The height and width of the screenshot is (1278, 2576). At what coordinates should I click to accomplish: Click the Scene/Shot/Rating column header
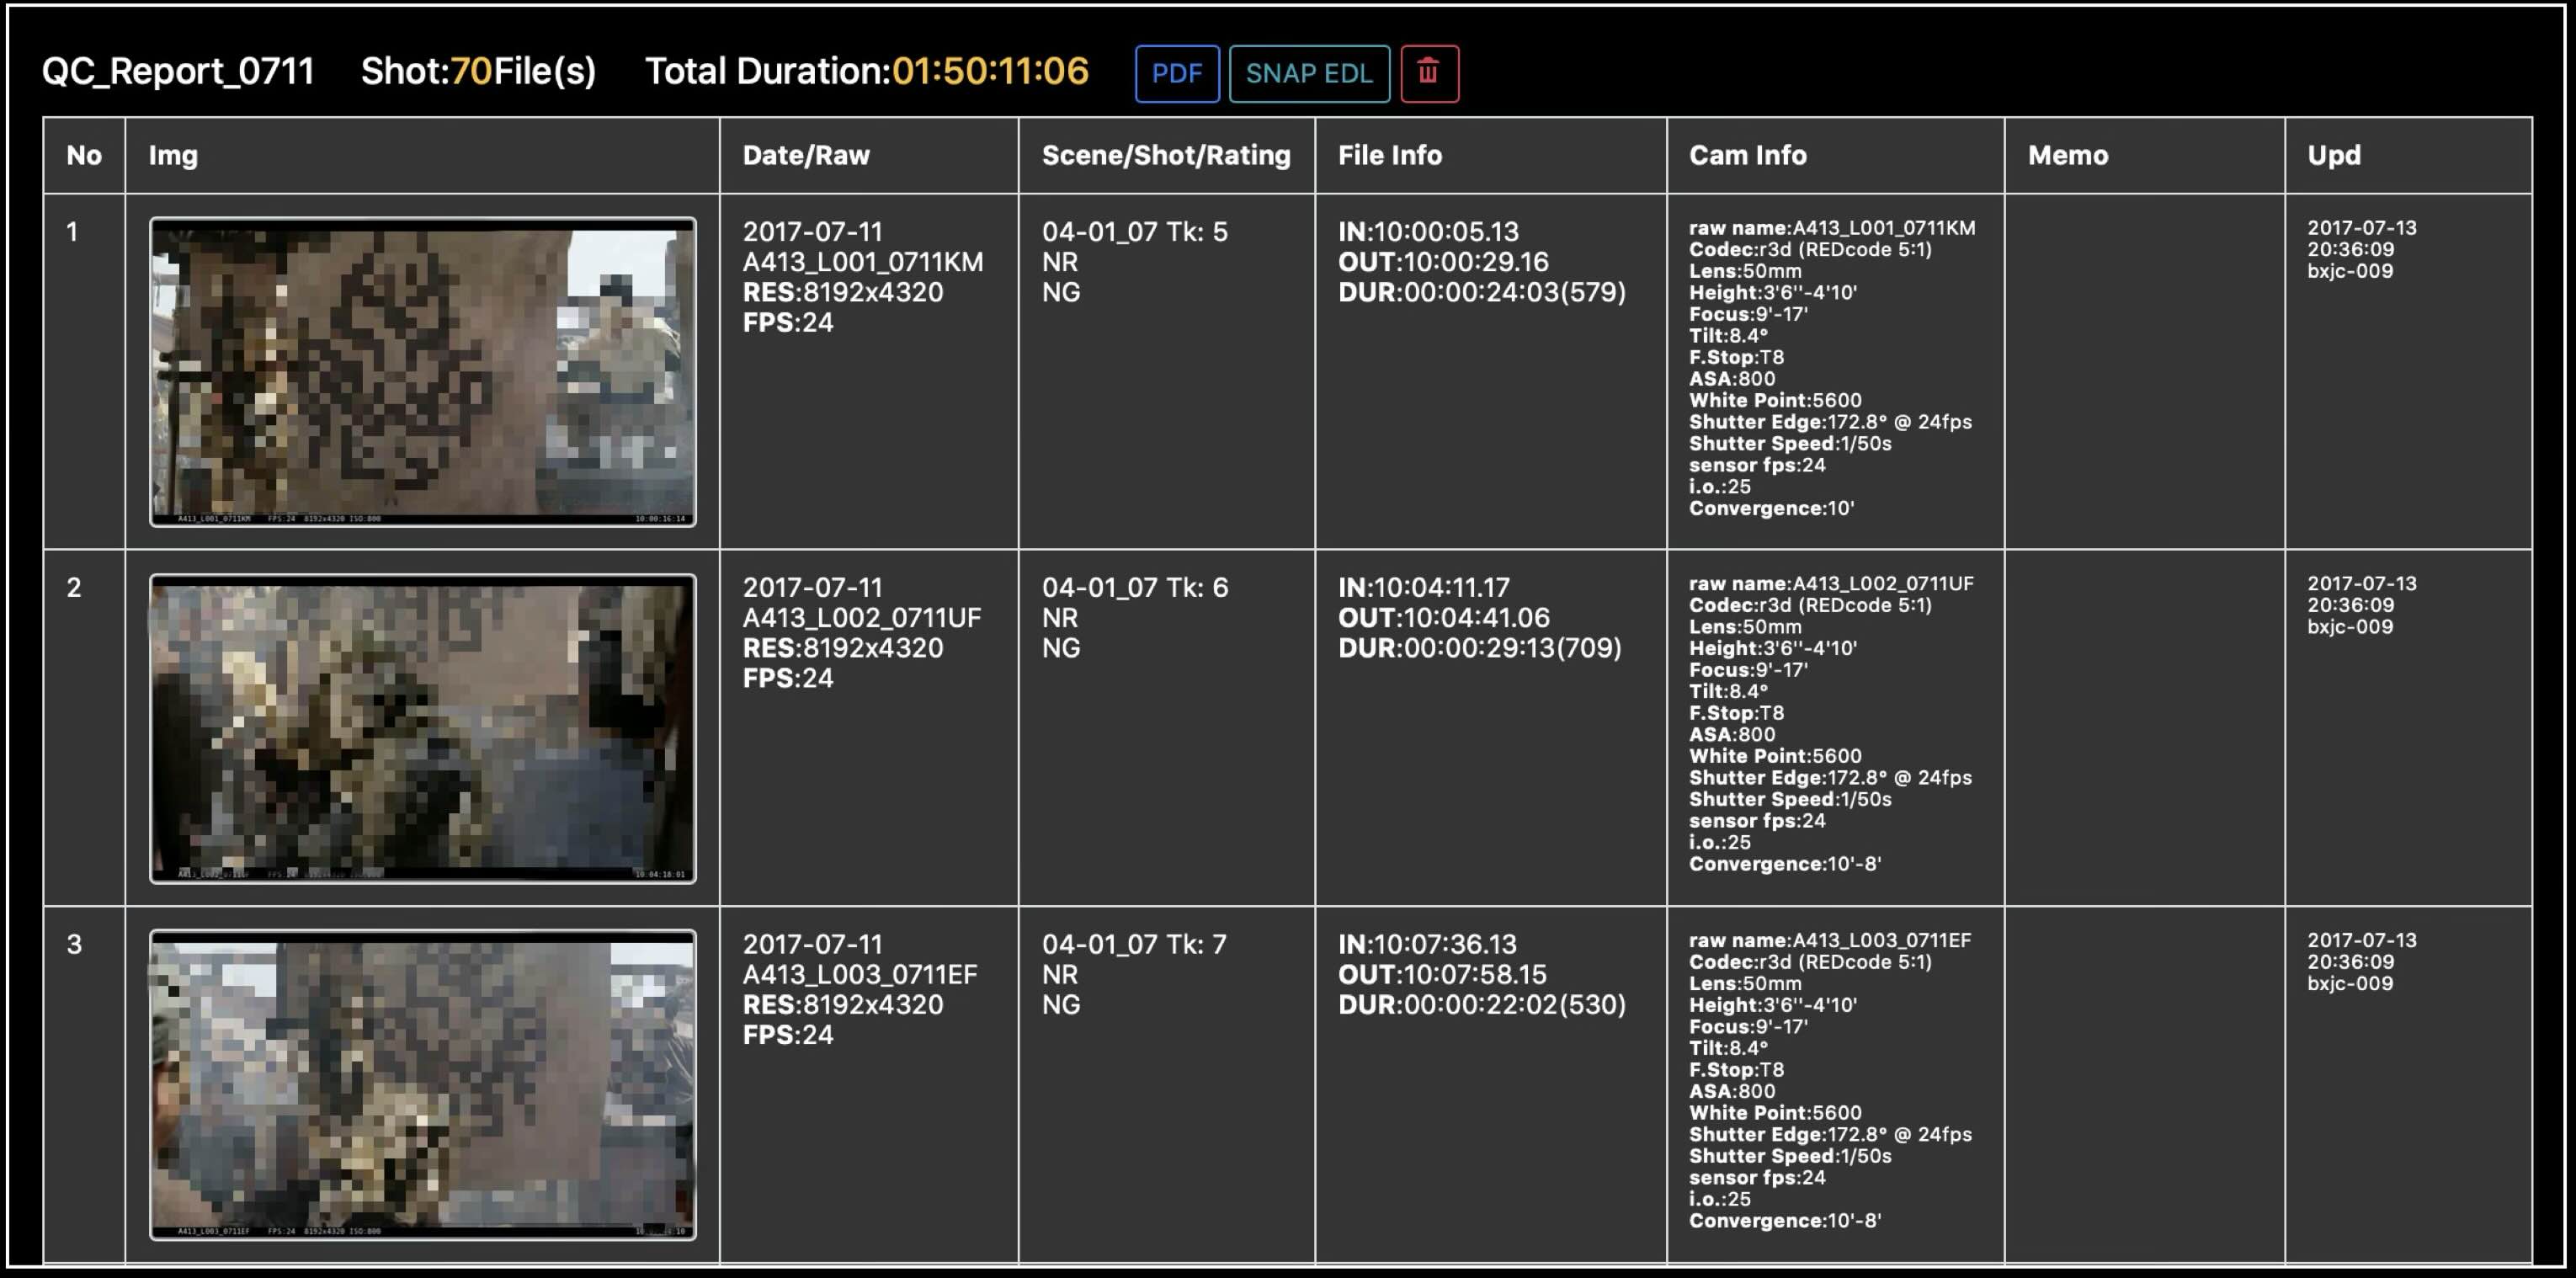(x=1165, y=155)
